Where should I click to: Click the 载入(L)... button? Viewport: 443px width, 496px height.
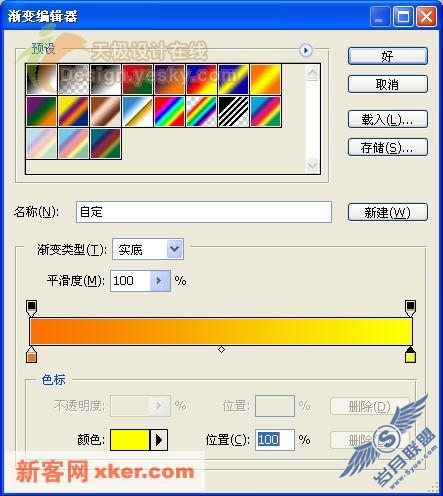(x=388, y=119)
